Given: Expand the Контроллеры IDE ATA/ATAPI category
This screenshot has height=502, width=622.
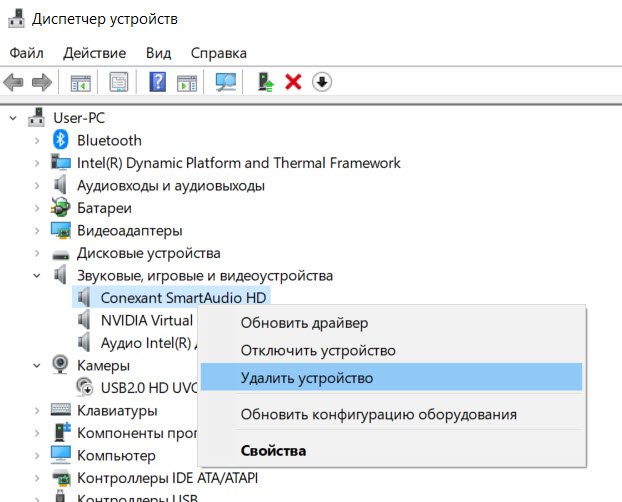Looking at the screenshot, I should [x=37, y=478].
